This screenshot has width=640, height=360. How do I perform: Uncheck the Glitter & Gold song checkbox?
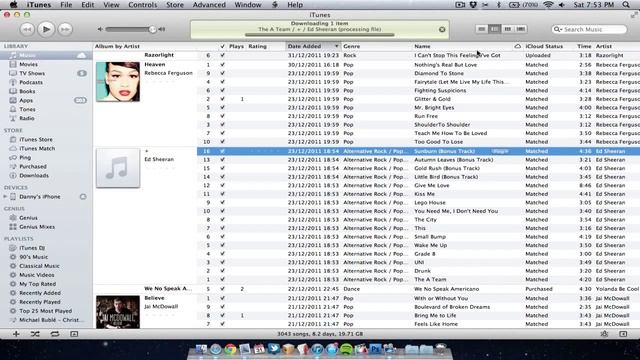point(222,99)
